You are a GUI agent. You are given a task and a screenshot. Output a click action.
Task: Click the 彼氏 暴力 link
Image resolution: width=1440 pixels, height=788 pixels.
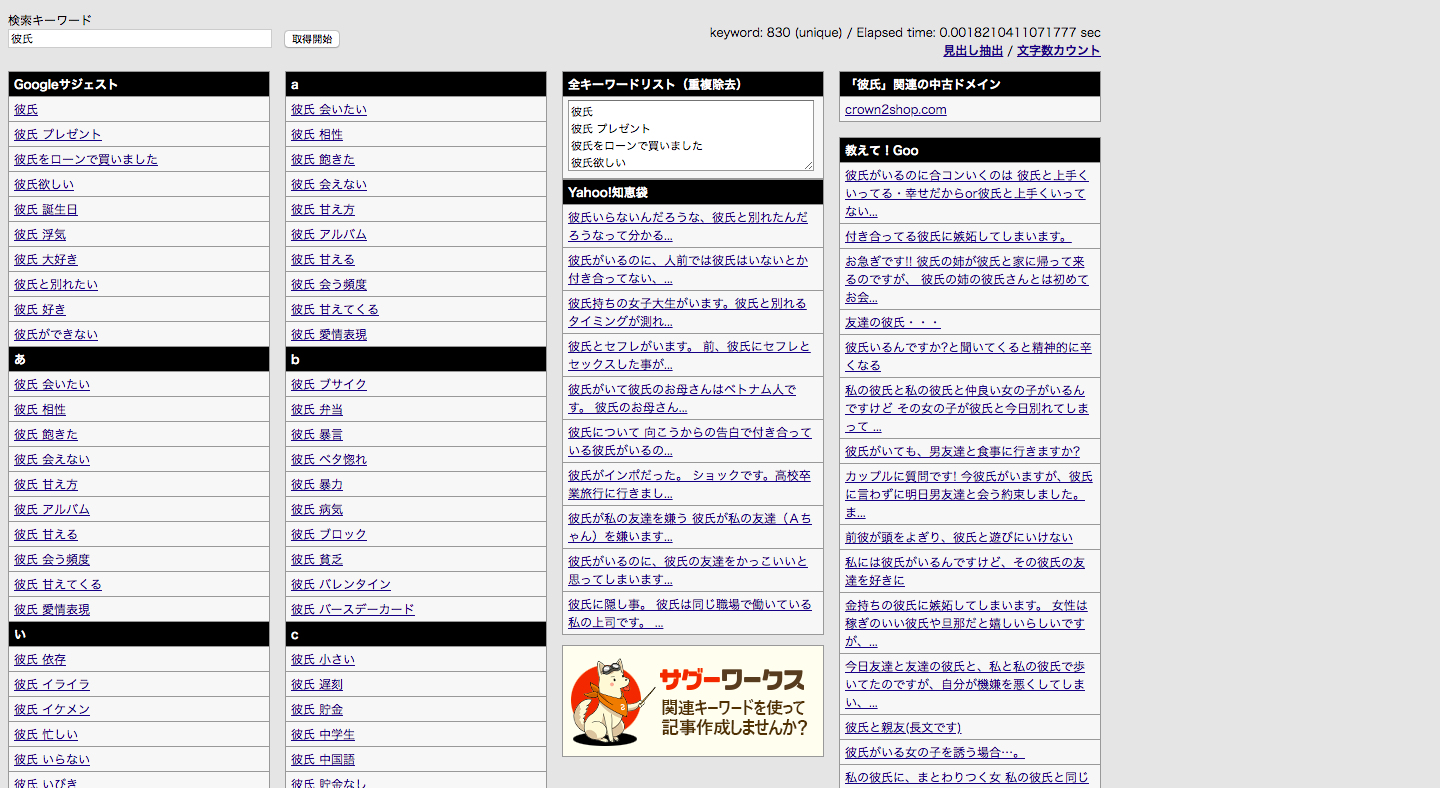click(x=317, y=484)
